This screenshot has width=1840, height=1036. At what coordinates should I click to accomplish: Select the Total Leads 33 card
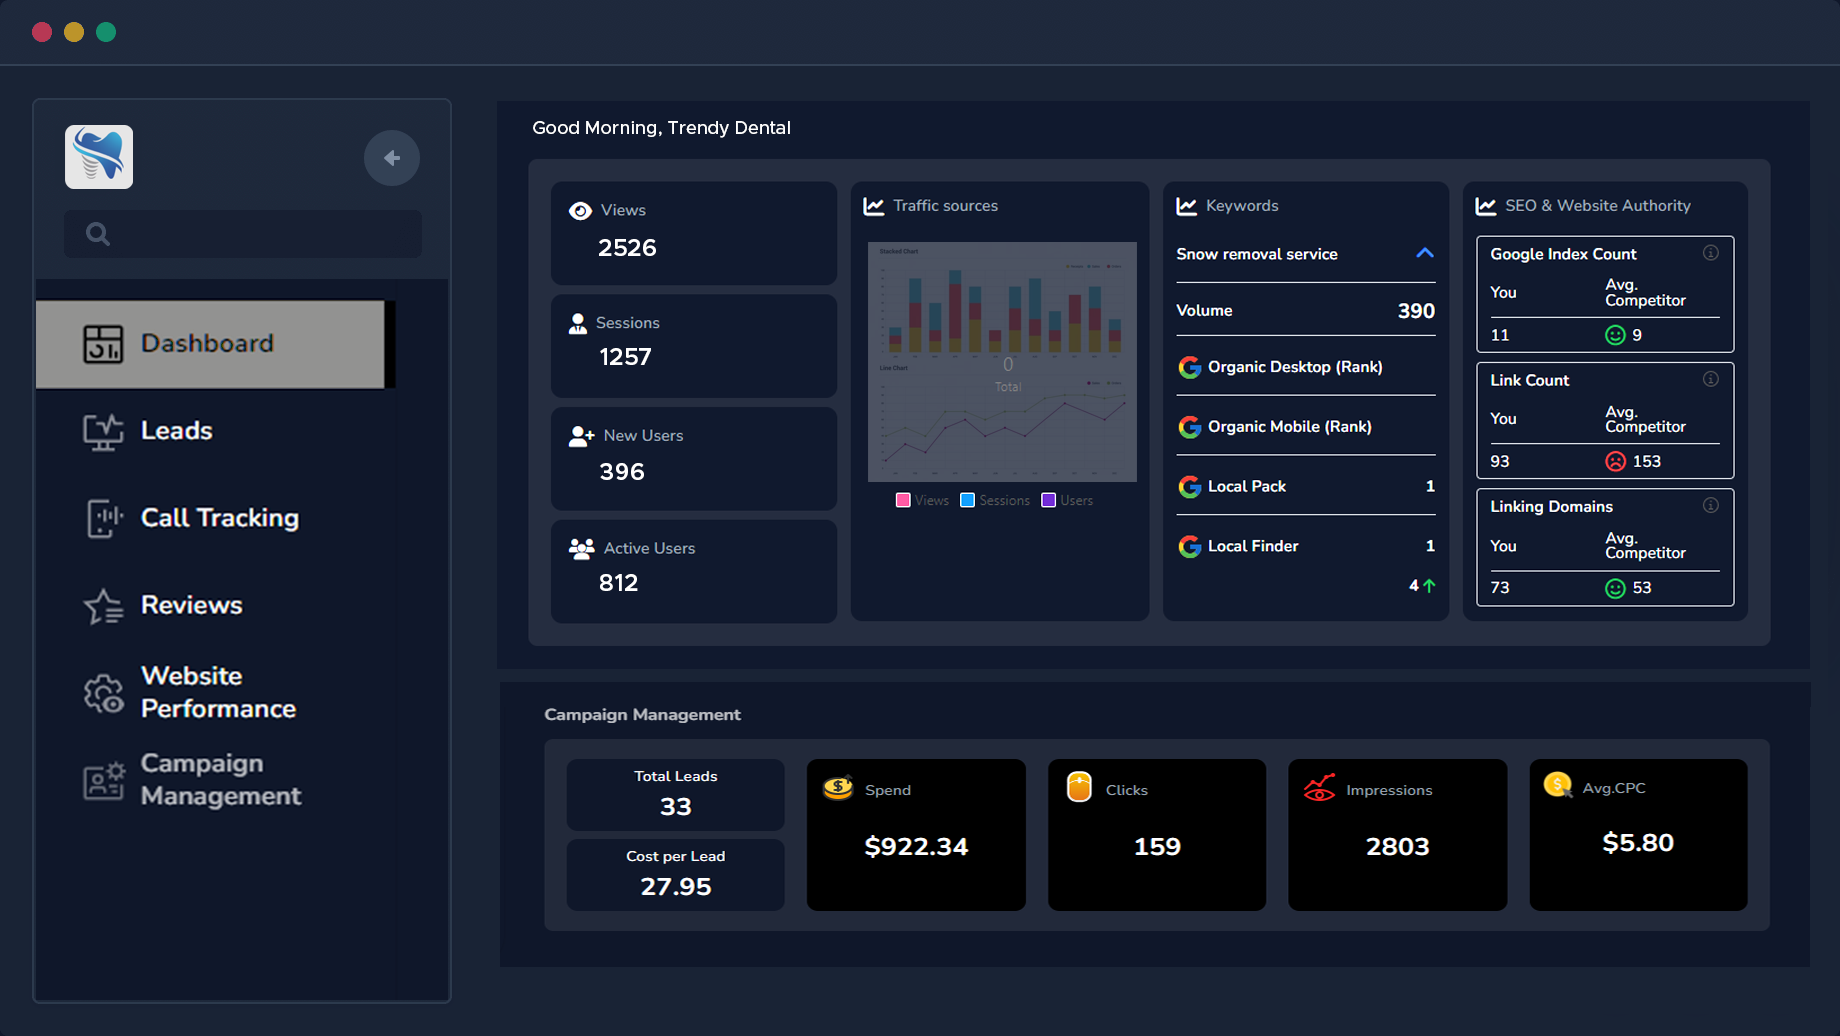tap(676, 794)
